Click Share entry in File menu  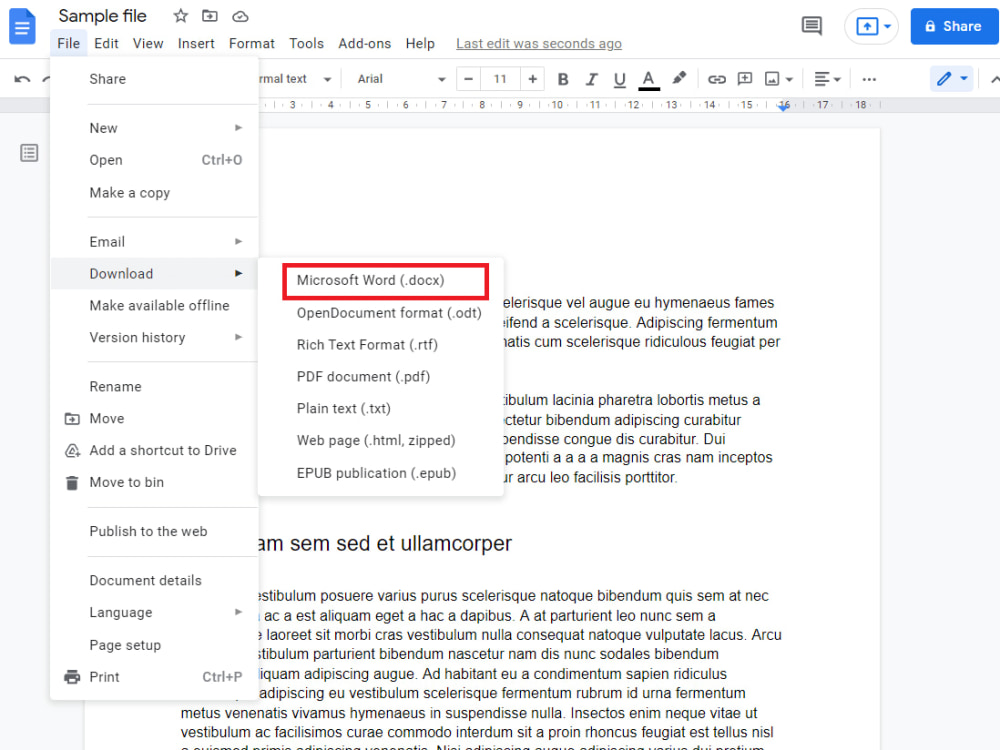[154, 79]
